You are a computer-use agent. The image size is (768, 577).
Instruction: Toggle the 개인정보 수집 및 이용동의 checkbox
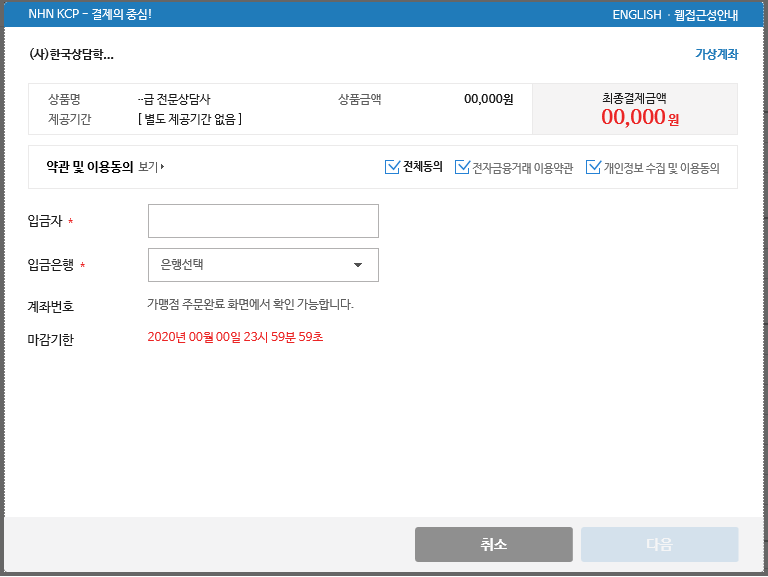pos(593,167)
